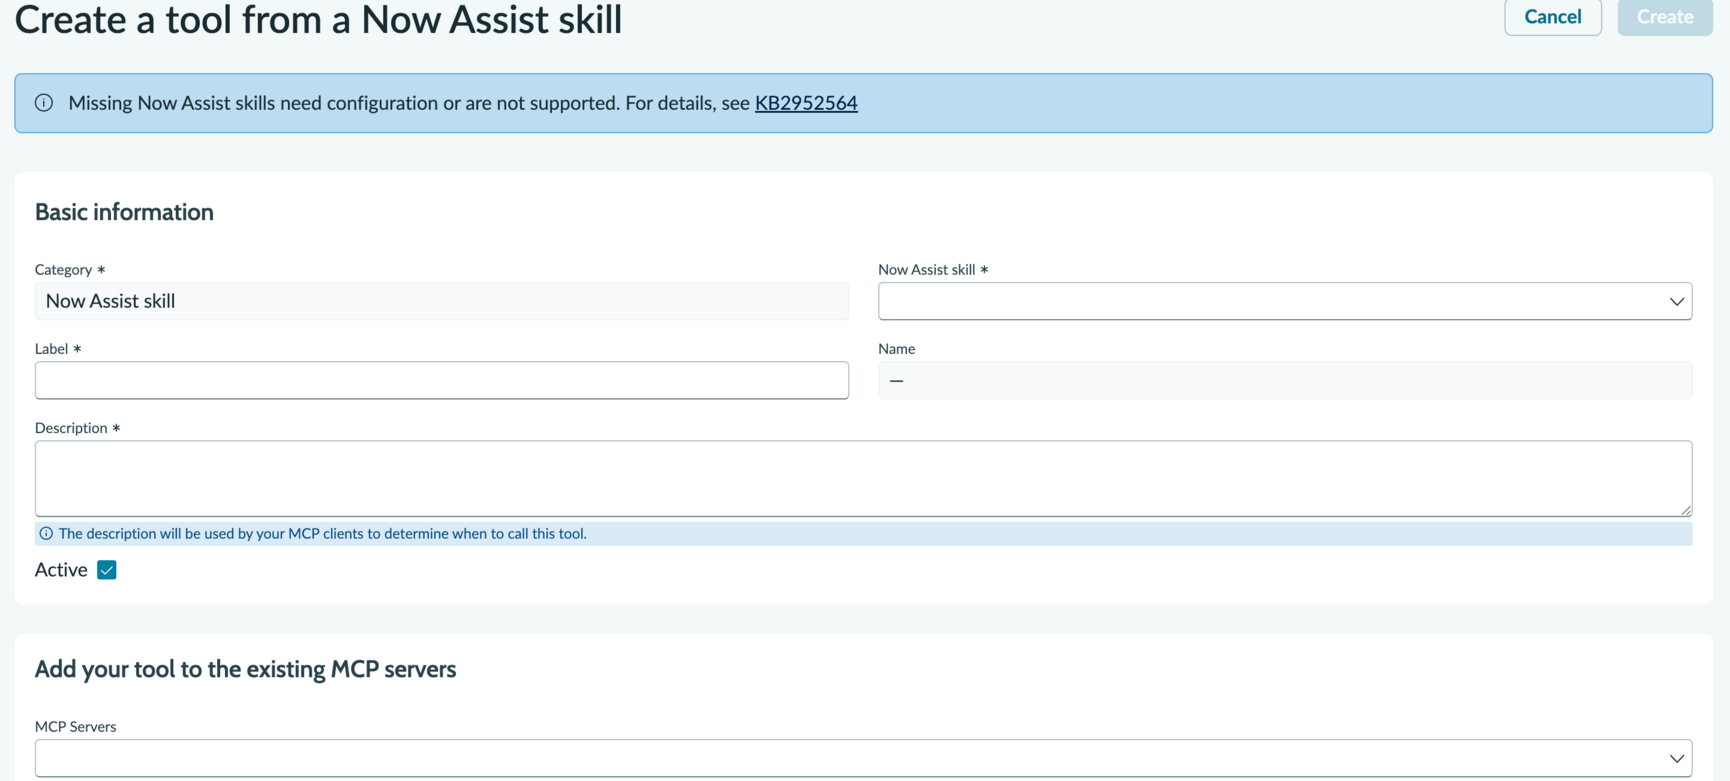Click the MCP Servers dropdown chevron

(x=1676, y=758)
